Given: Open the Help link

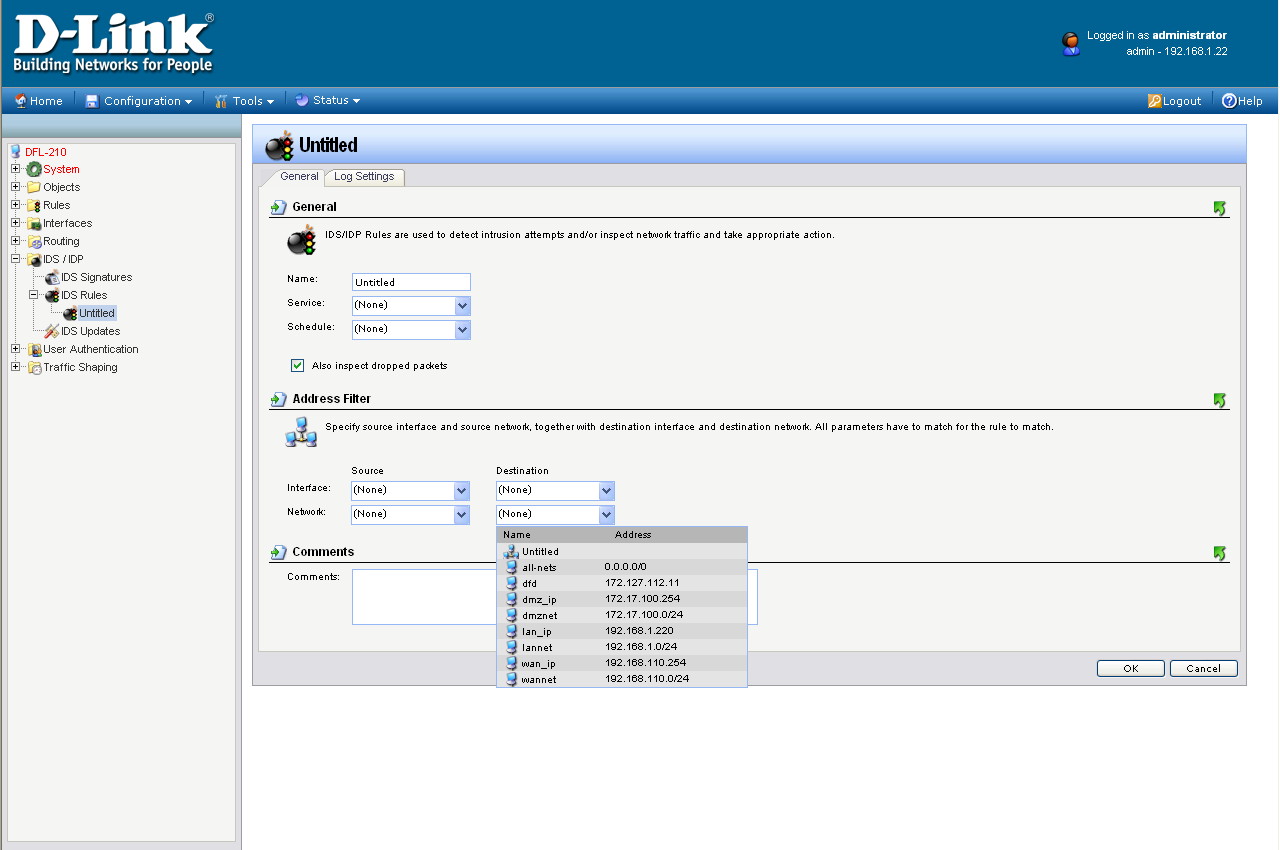Looking at the screenshot, I should [x=1242, y=101].
